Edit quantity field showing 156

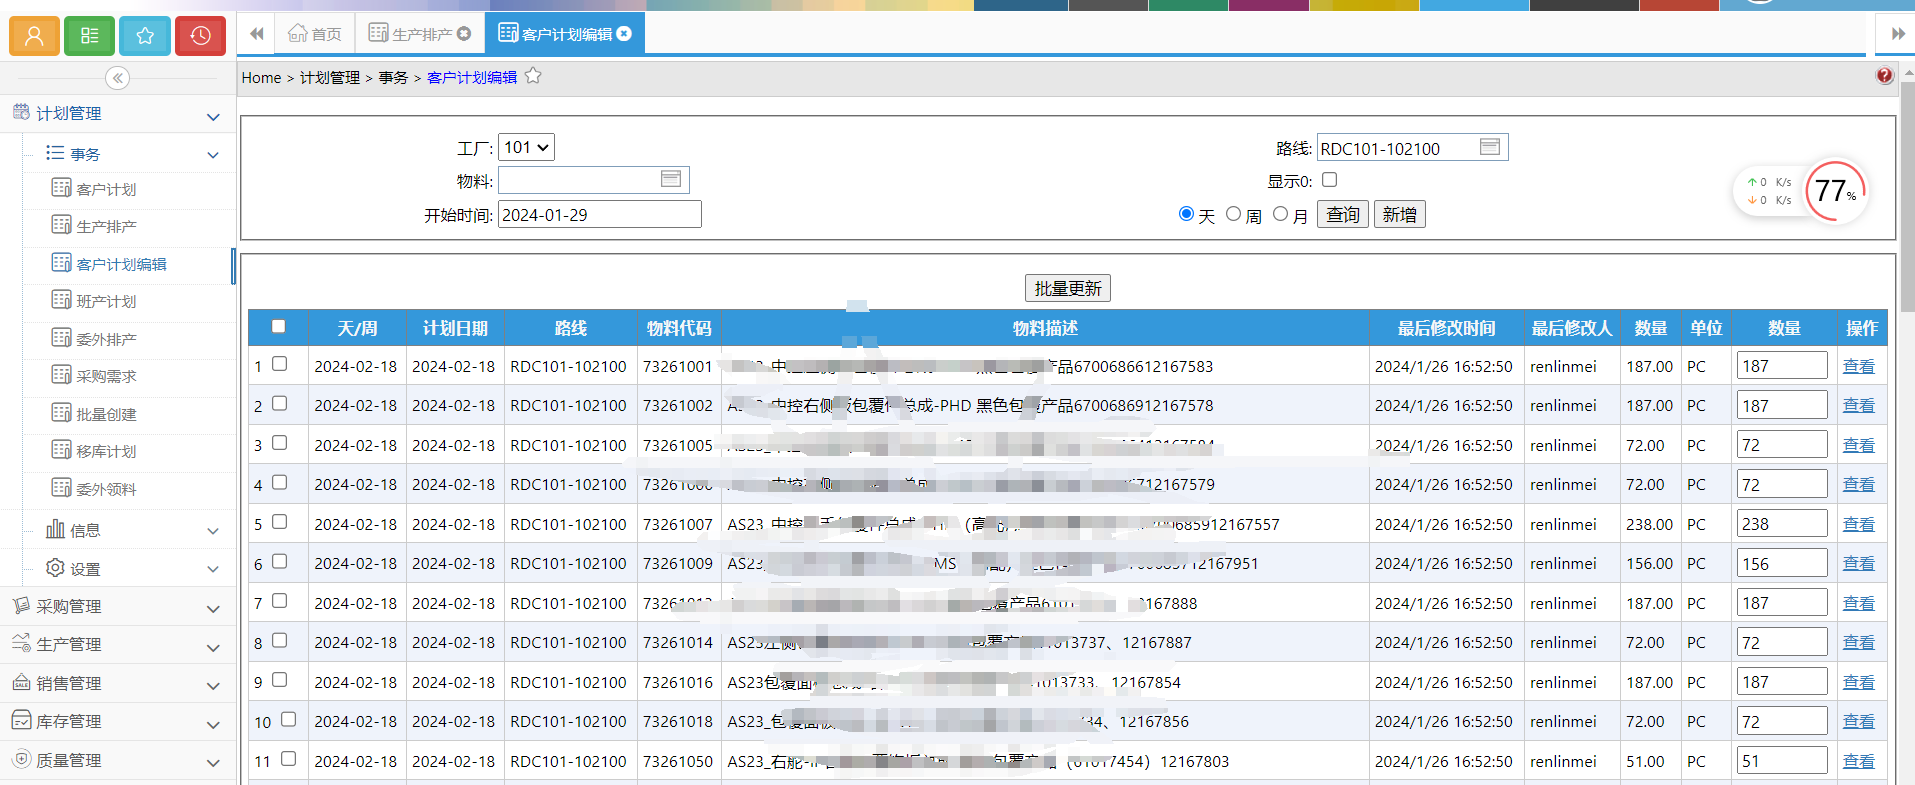(x=1782, y=563)
